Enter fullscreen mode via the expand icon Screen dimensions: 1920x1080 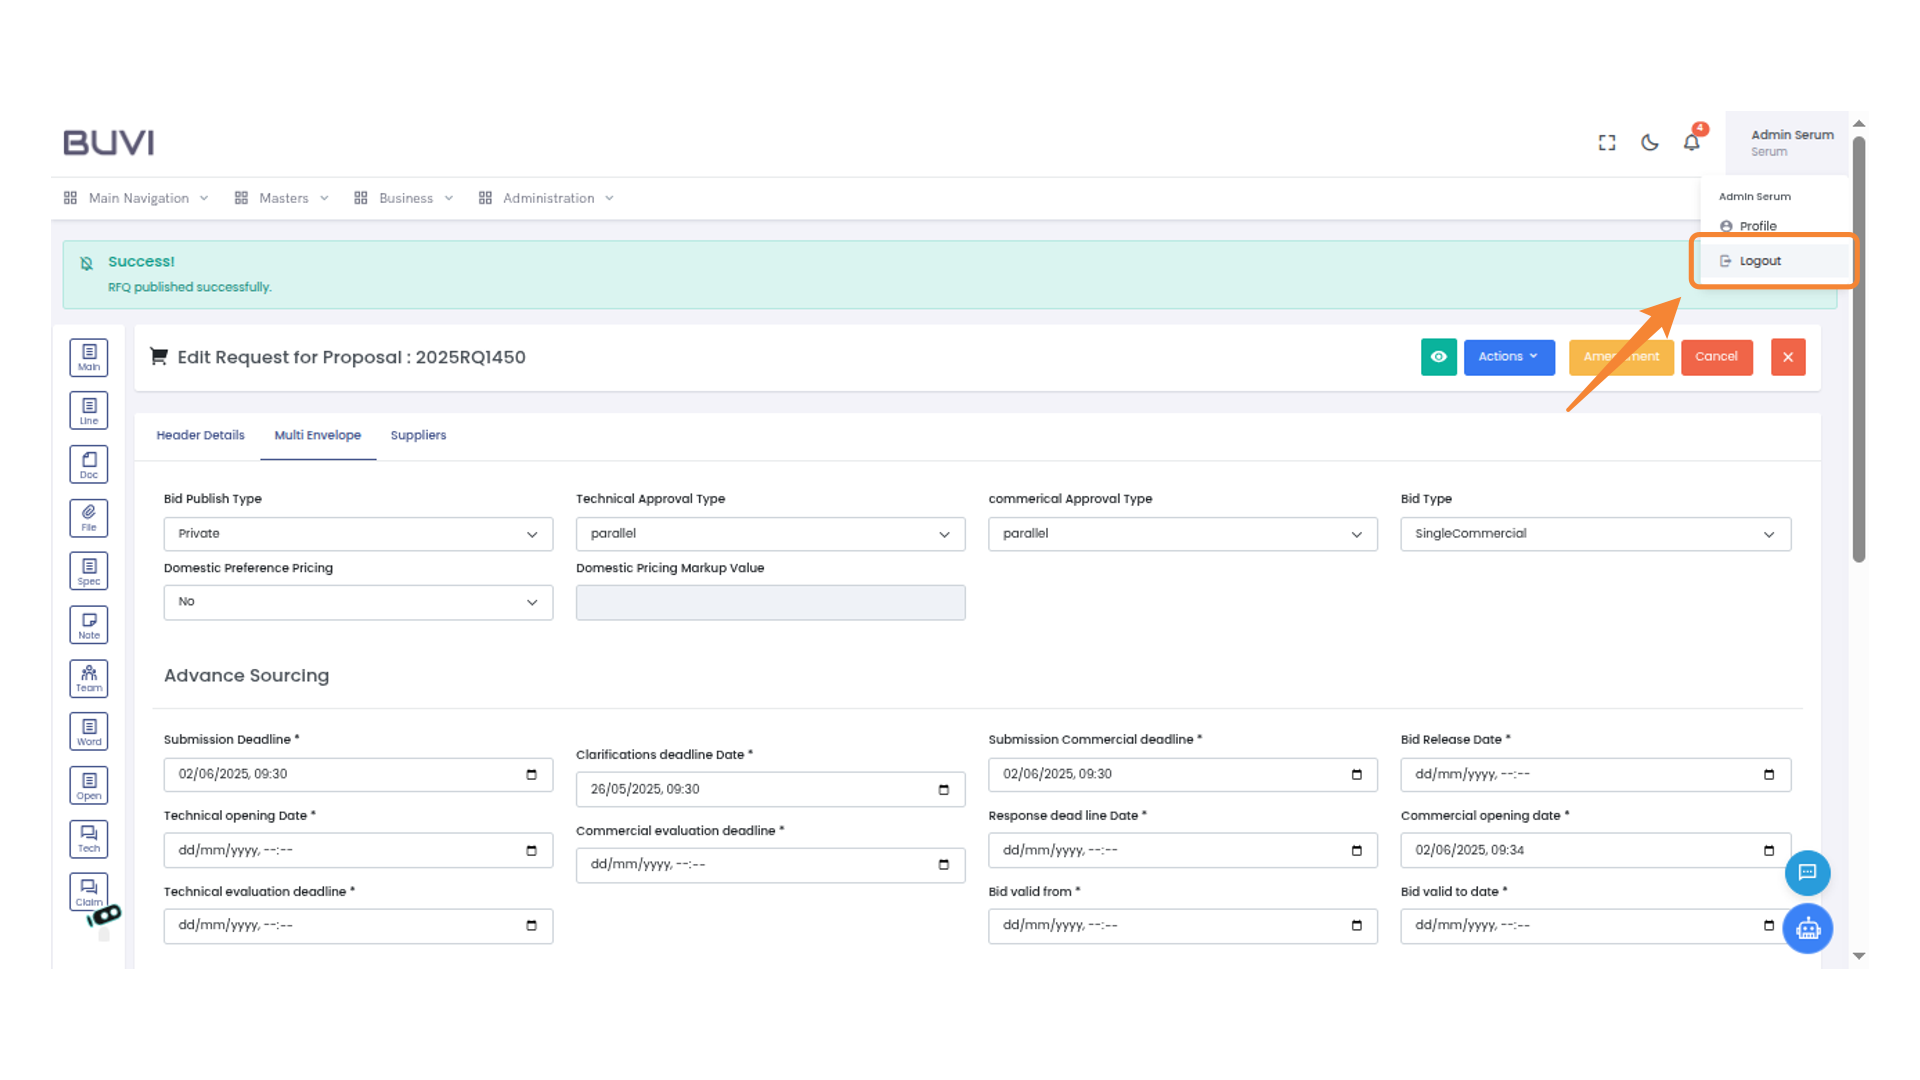1607,143
